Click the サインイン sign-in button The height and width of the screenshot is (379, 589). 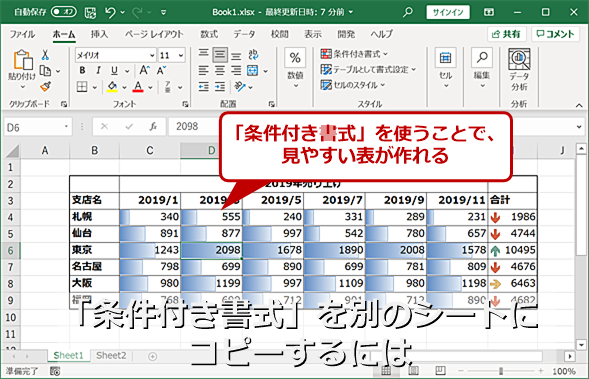click(448, 12)
